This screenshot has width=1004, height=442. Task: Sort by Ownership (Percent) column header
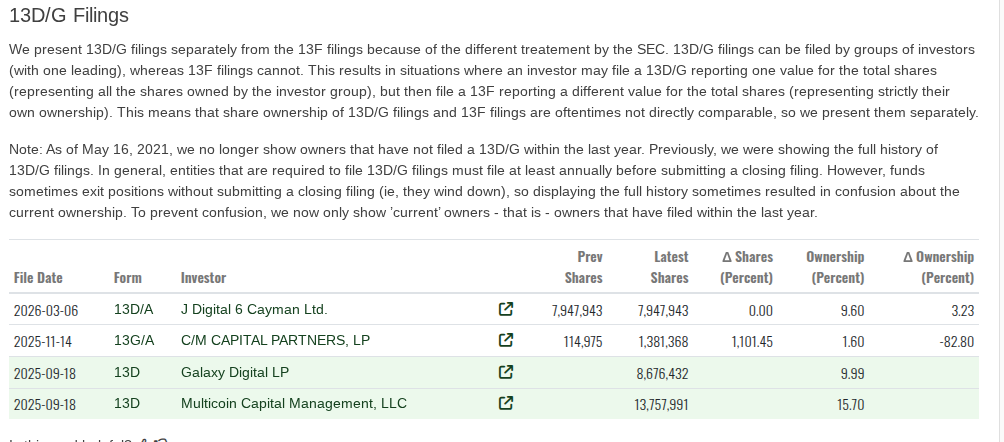(835, 268)
